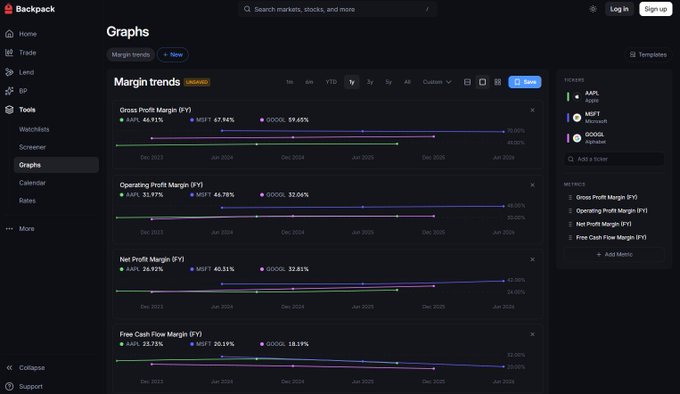This screenshot has height=394, width=680.
Task: Click the purple GOOGL color bar
Action: pyautogui.click(x=568, y=138)
